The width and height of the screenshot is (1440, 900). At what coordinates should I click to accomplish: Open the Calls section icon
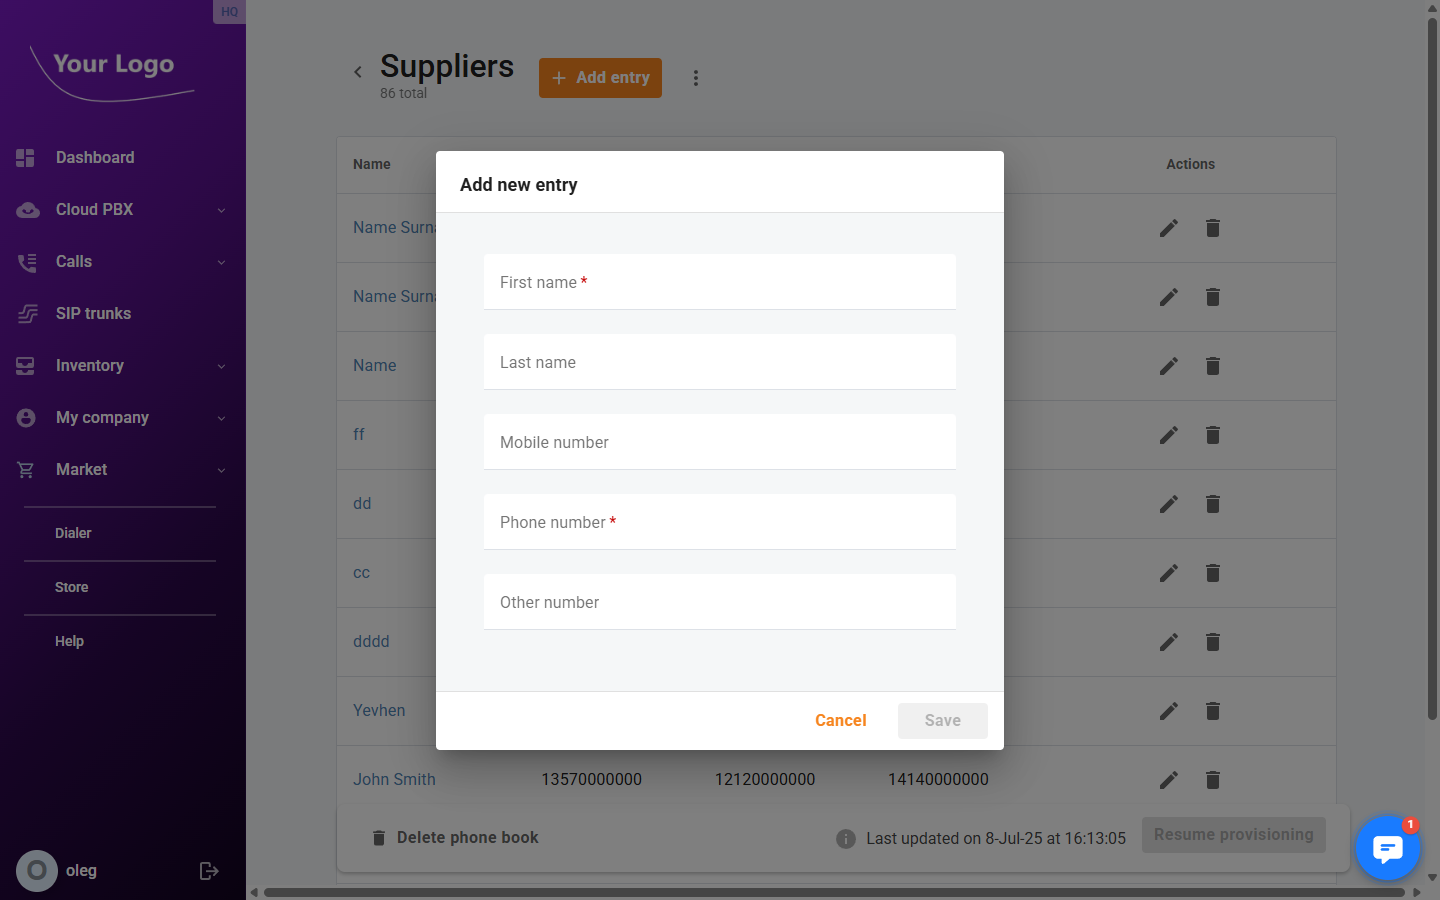(24, 261)
